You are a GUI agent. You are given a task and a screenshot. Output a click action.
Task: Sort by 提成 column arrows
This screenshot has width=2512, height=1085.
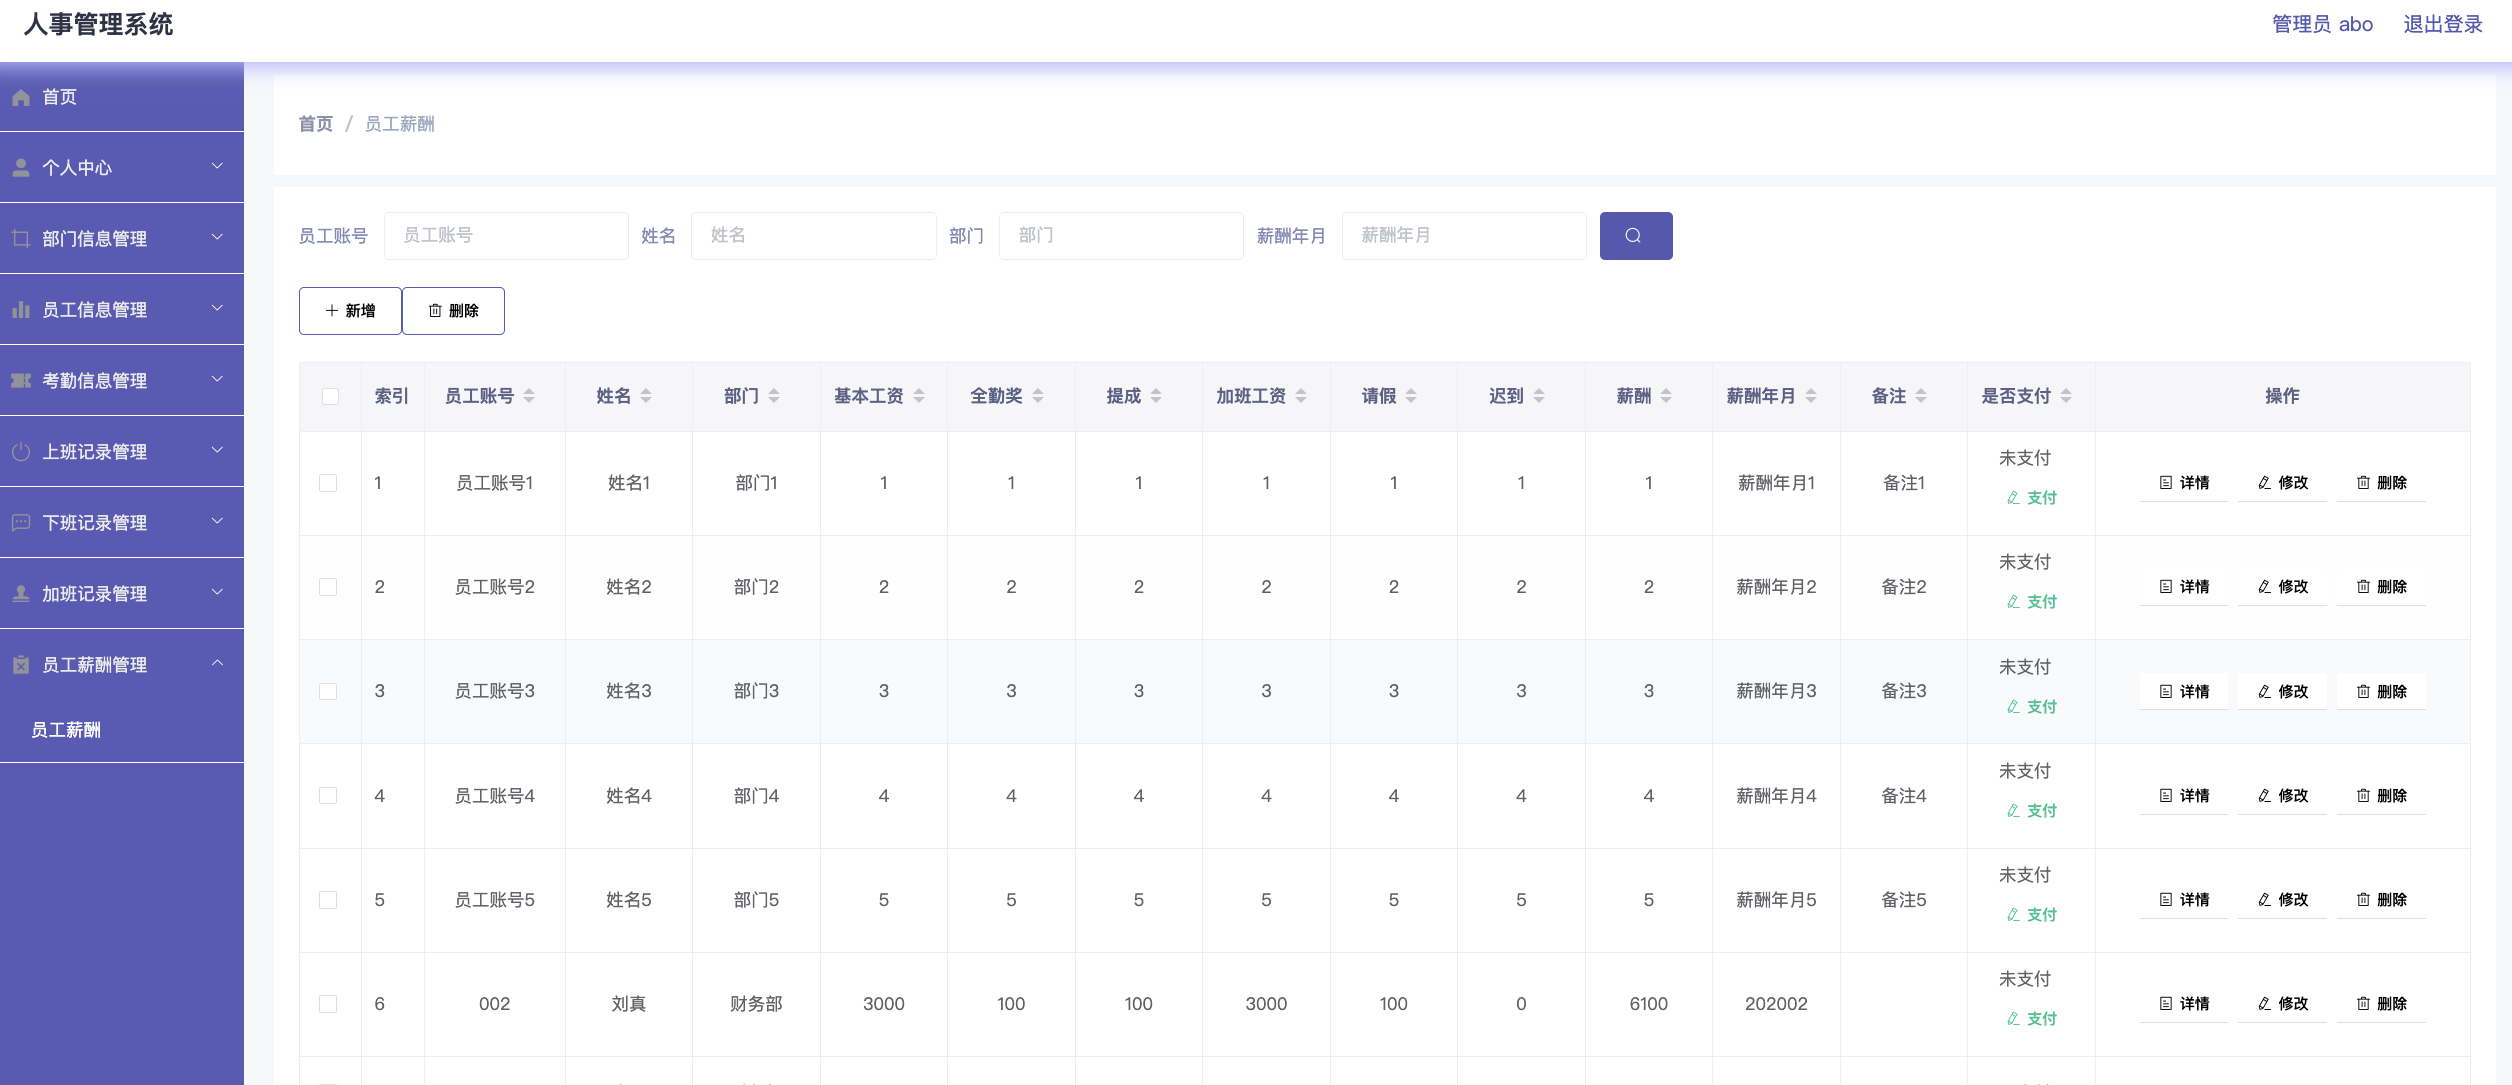tap(1156, 396)
